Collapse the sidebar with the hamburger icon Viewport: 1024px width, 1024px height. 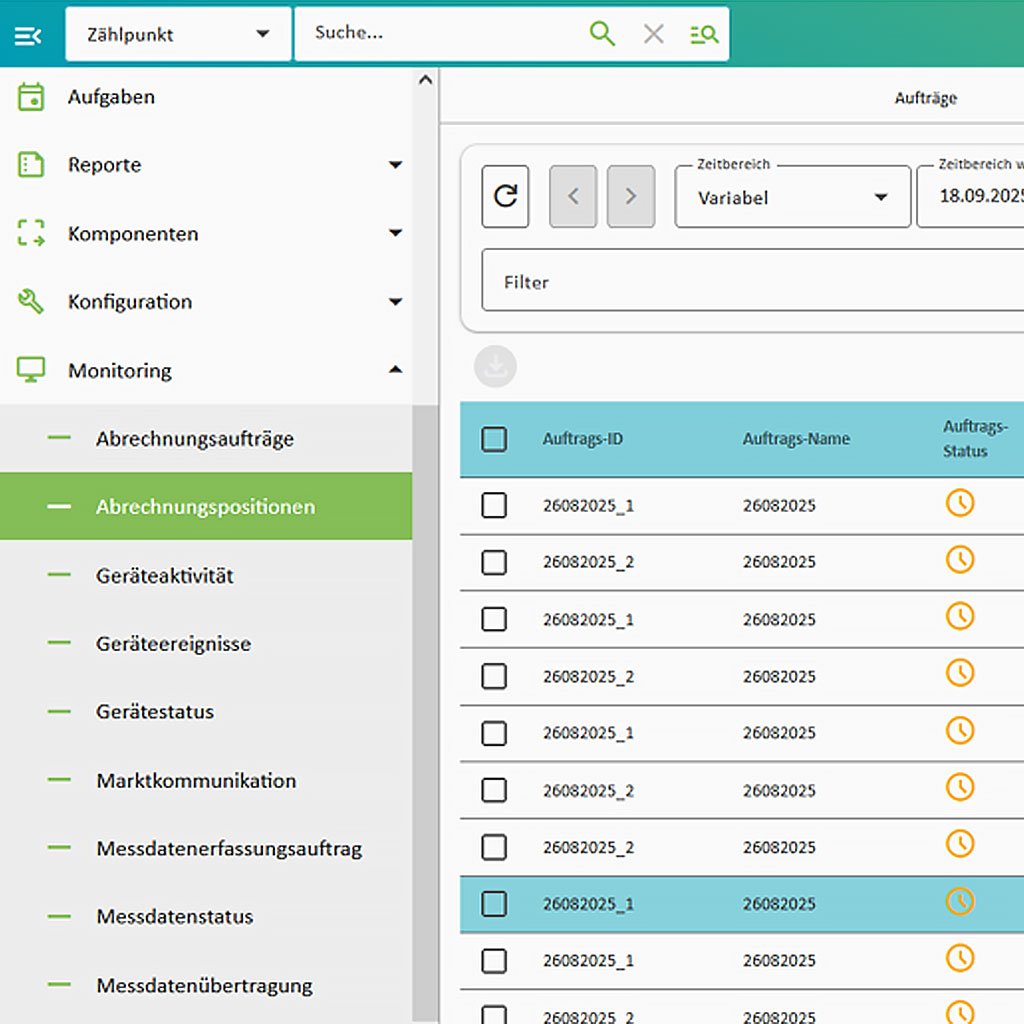click(x=28, y=35)
